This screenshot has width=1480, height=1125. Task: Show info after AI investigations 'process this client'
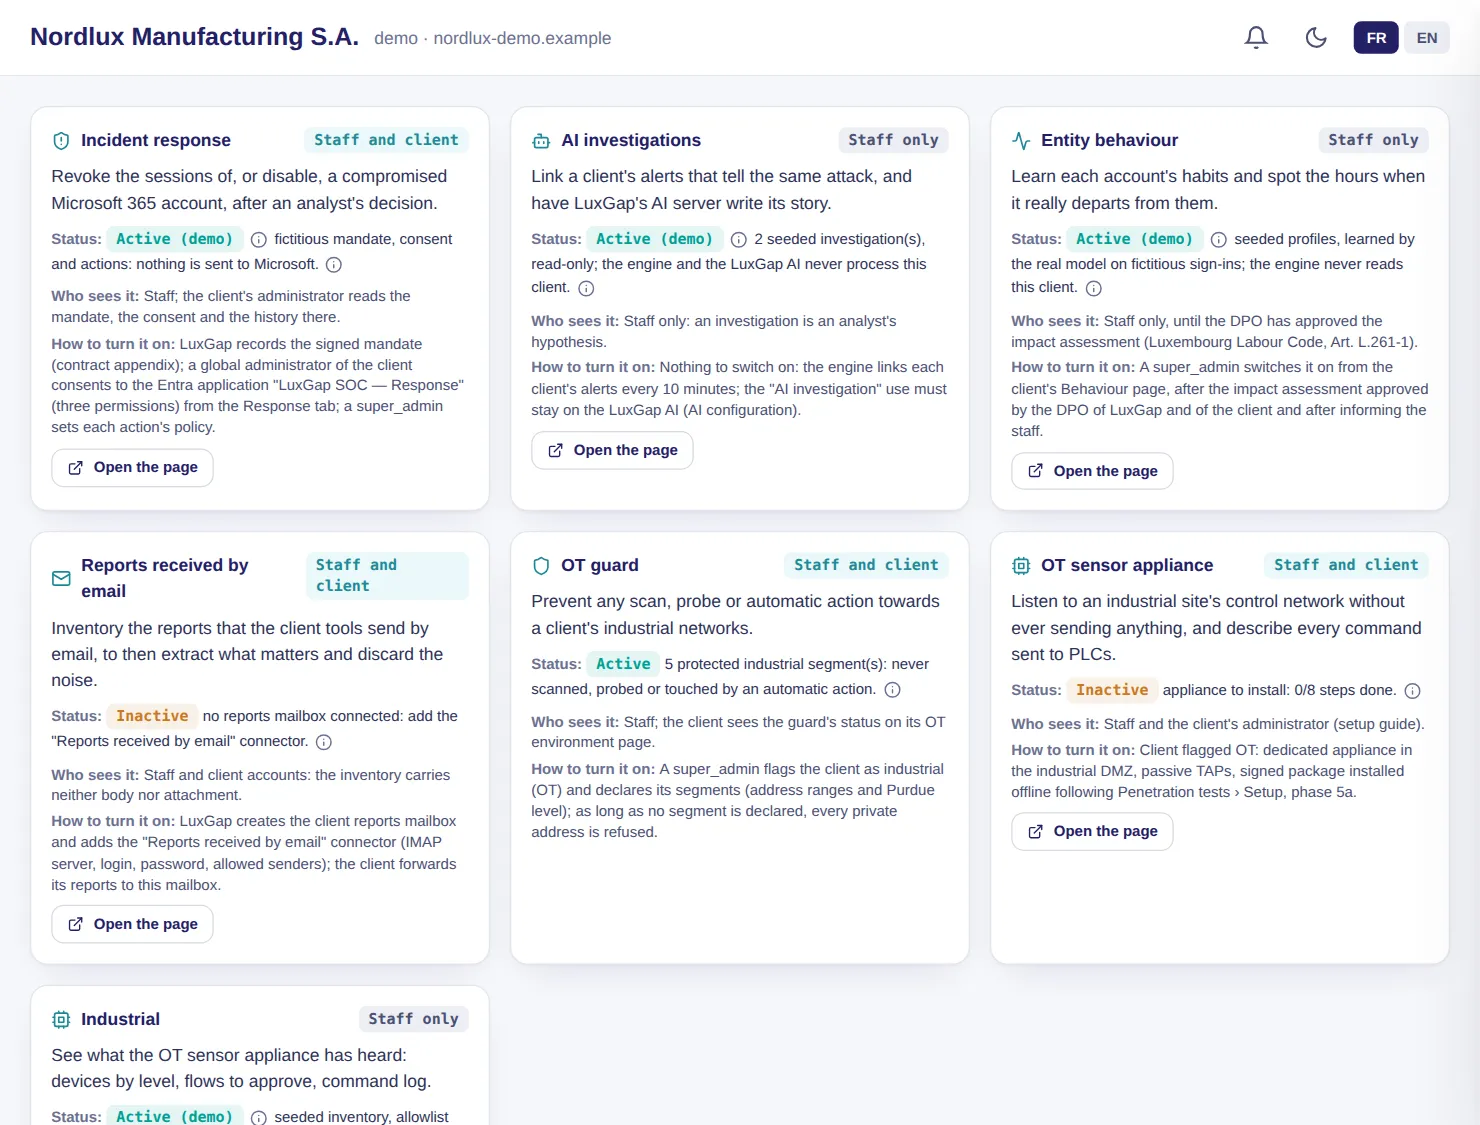click(x=586, y=289)
